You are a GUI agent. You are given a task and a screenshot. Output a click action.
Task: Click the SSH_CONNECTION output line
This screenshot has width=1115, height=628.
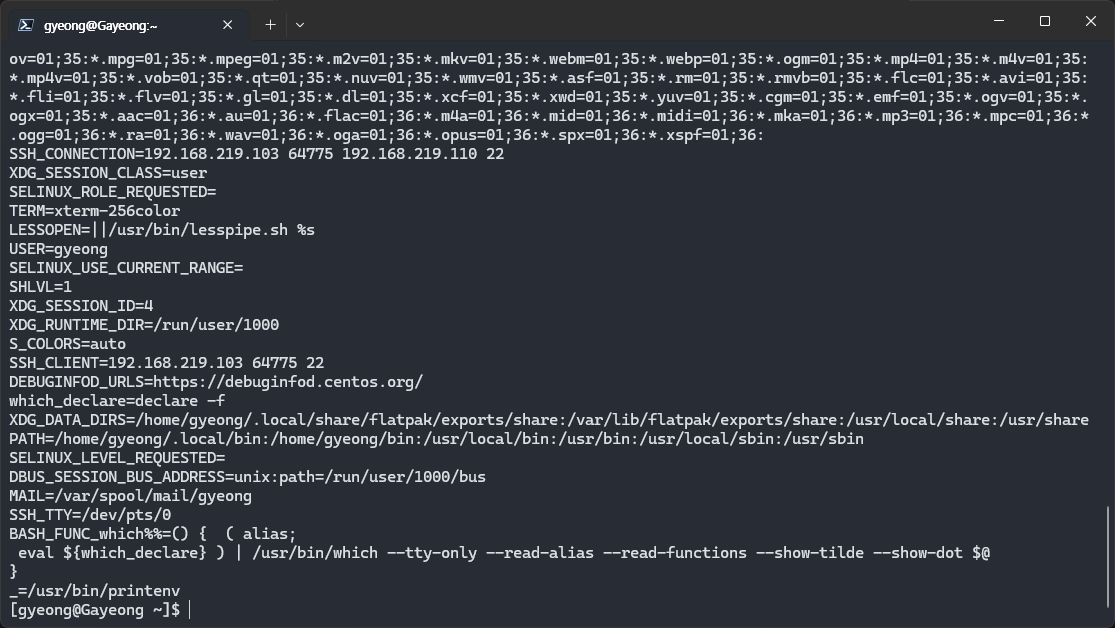[256, 154]
